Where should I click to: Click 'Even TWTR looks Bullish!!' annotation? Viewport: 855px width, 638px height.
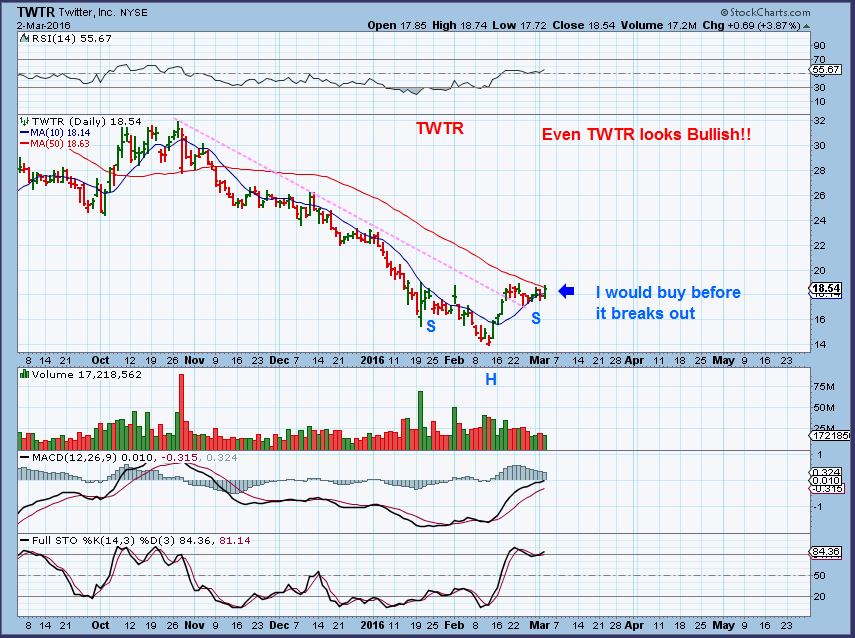[x=646, y=134]
